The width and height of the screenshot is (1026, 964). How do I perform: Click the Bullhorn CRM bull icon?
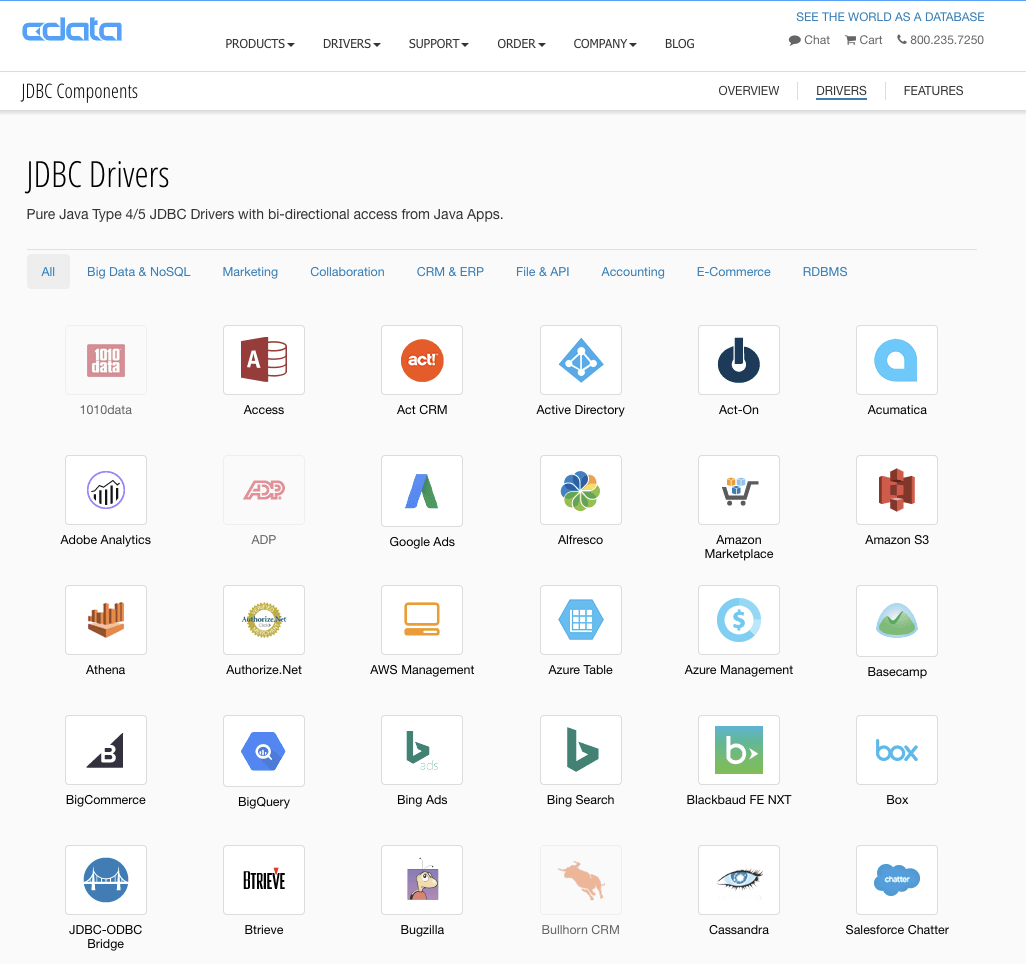click(580, 880)
